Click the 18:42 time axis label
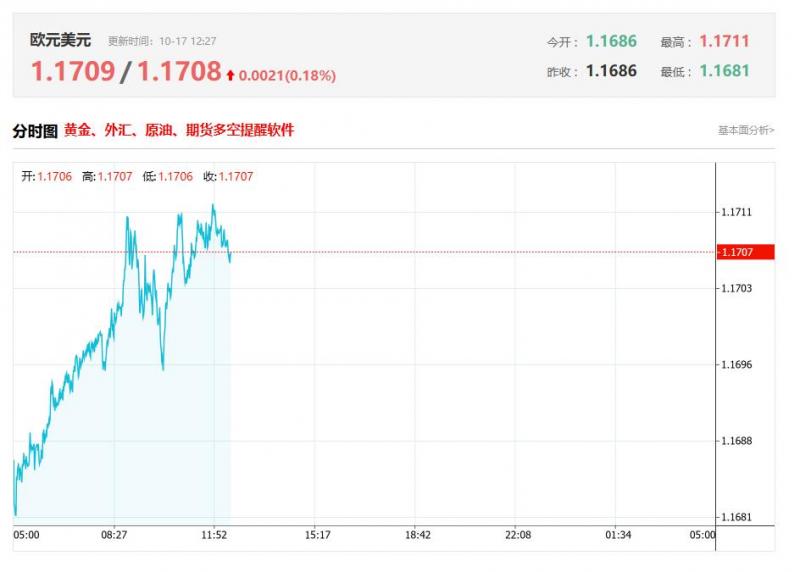Viewport: 800px width, 572px height. (x=418, y=535)
